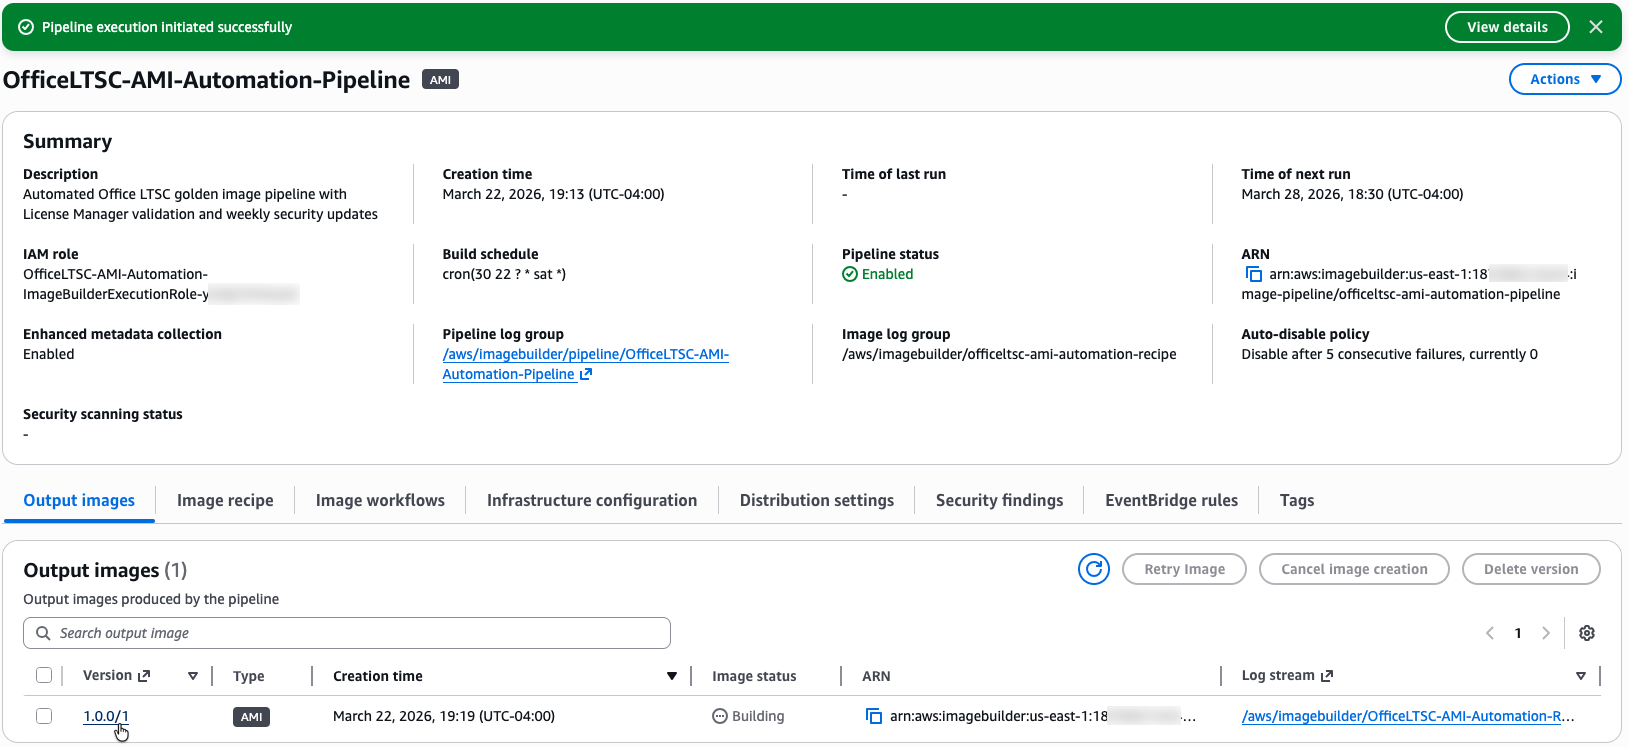Click 'March 28, 2026, 18:30' next run time
The height and width of the screenshot is (747, 1629).
pyautogui.click(x=1352, y=194)
